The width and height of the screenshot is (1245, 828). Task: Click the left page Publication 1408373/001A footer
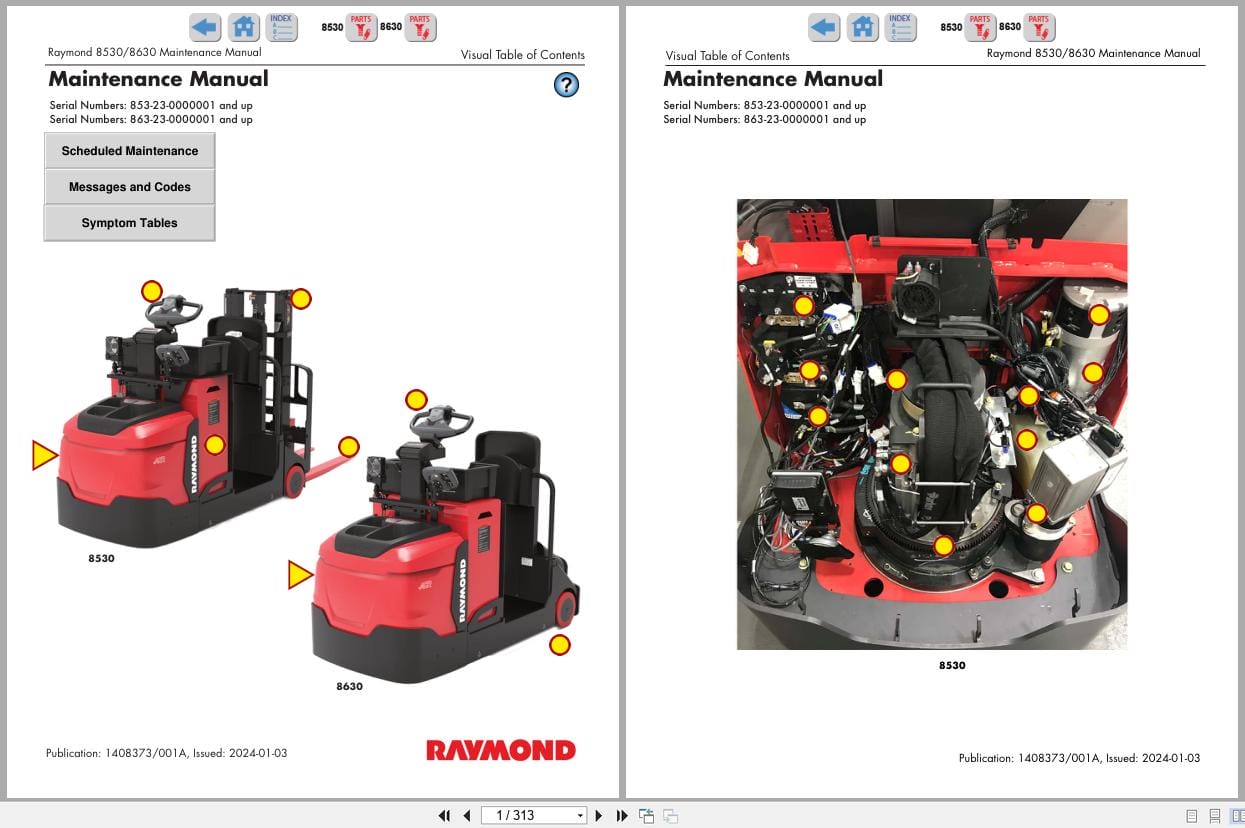pos(166,753)
